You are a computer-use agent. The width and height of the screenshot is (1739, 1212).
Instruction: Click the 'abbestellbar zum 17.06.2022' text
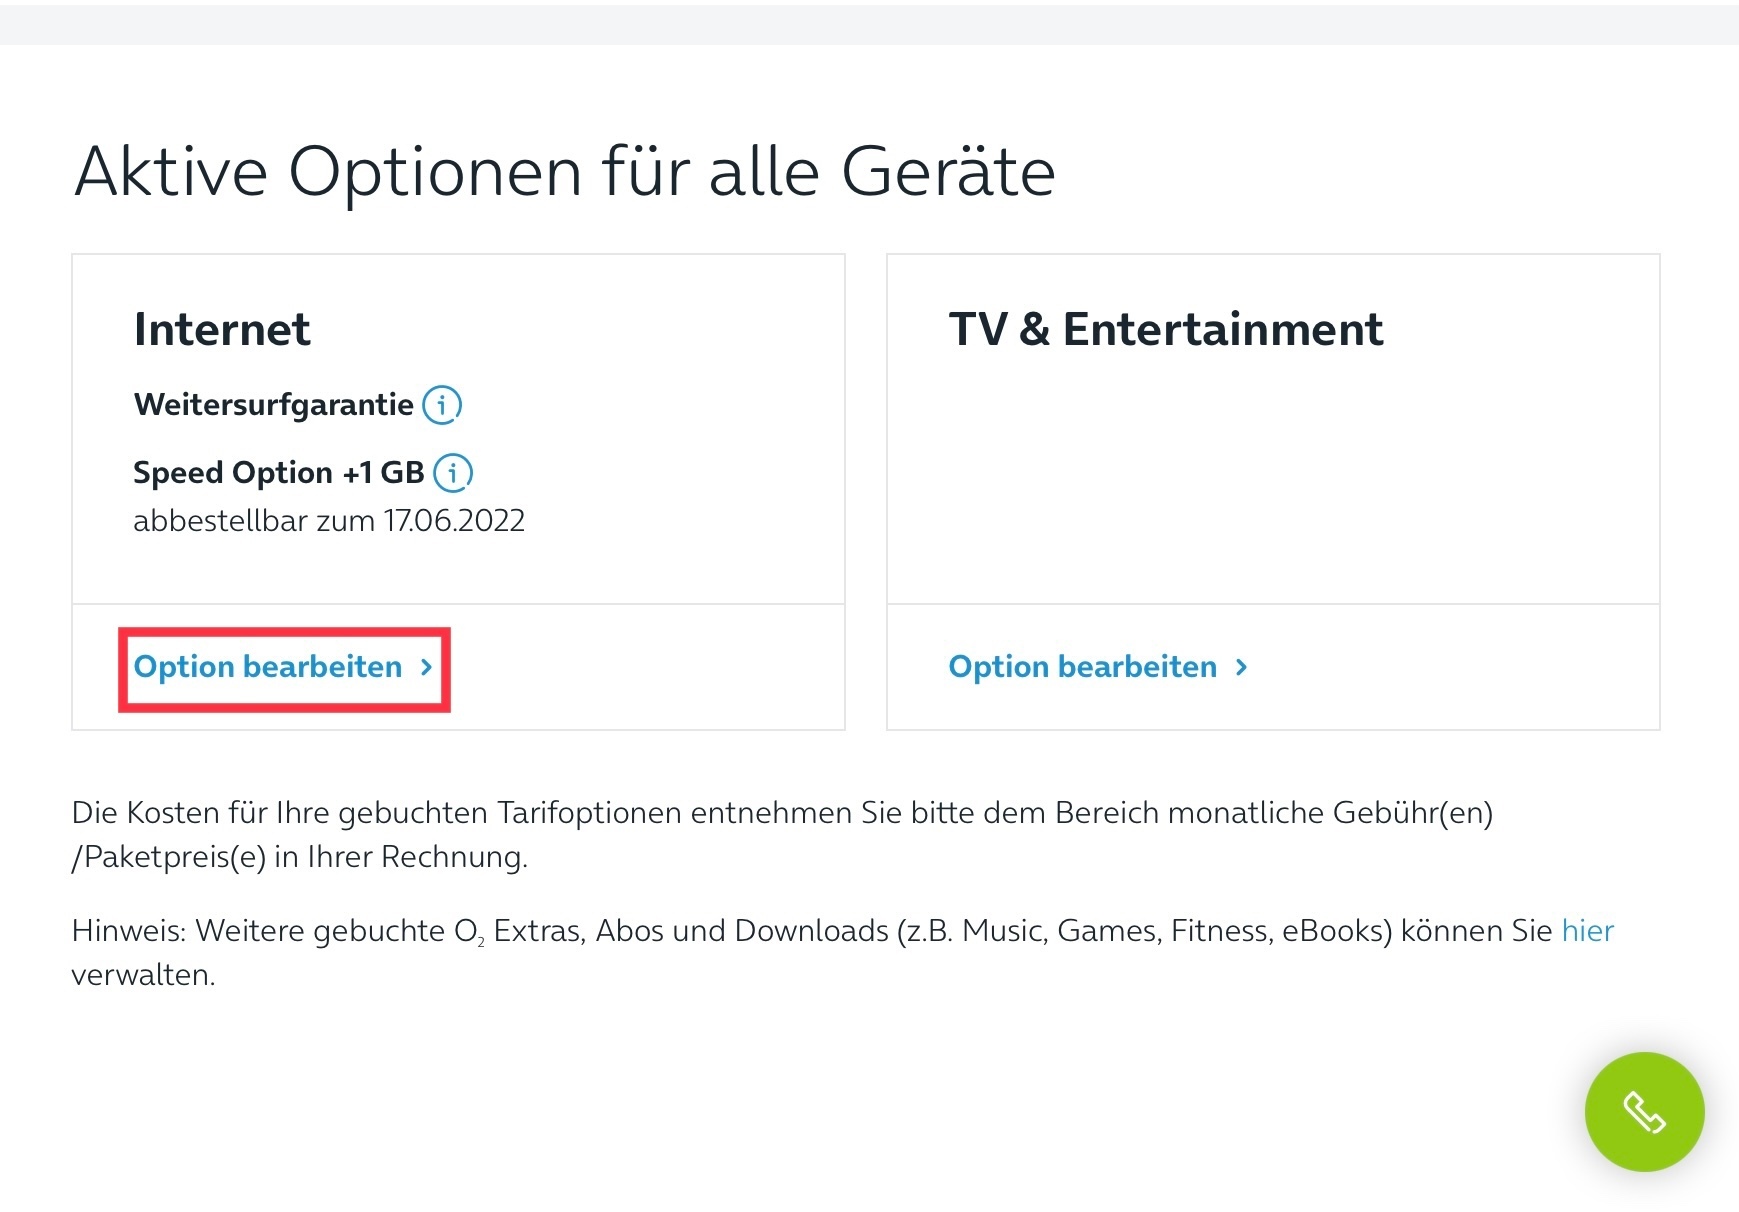tap(329, 521)
